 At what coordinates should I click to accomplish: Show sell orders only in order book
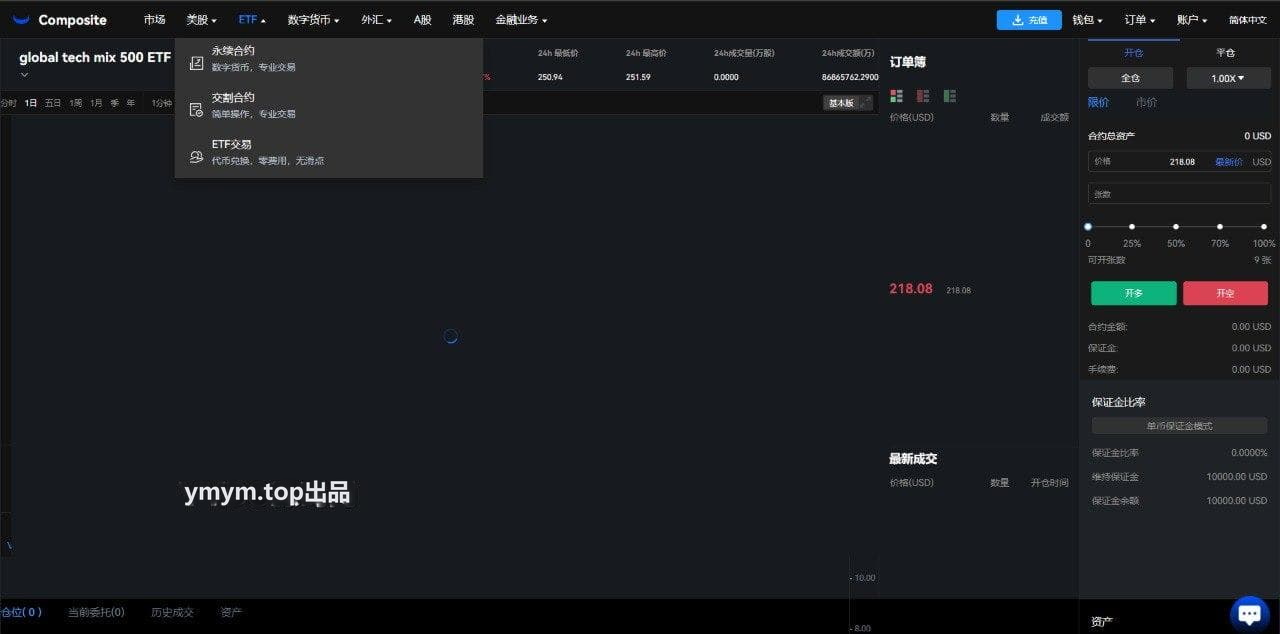[x=923, y=96]
